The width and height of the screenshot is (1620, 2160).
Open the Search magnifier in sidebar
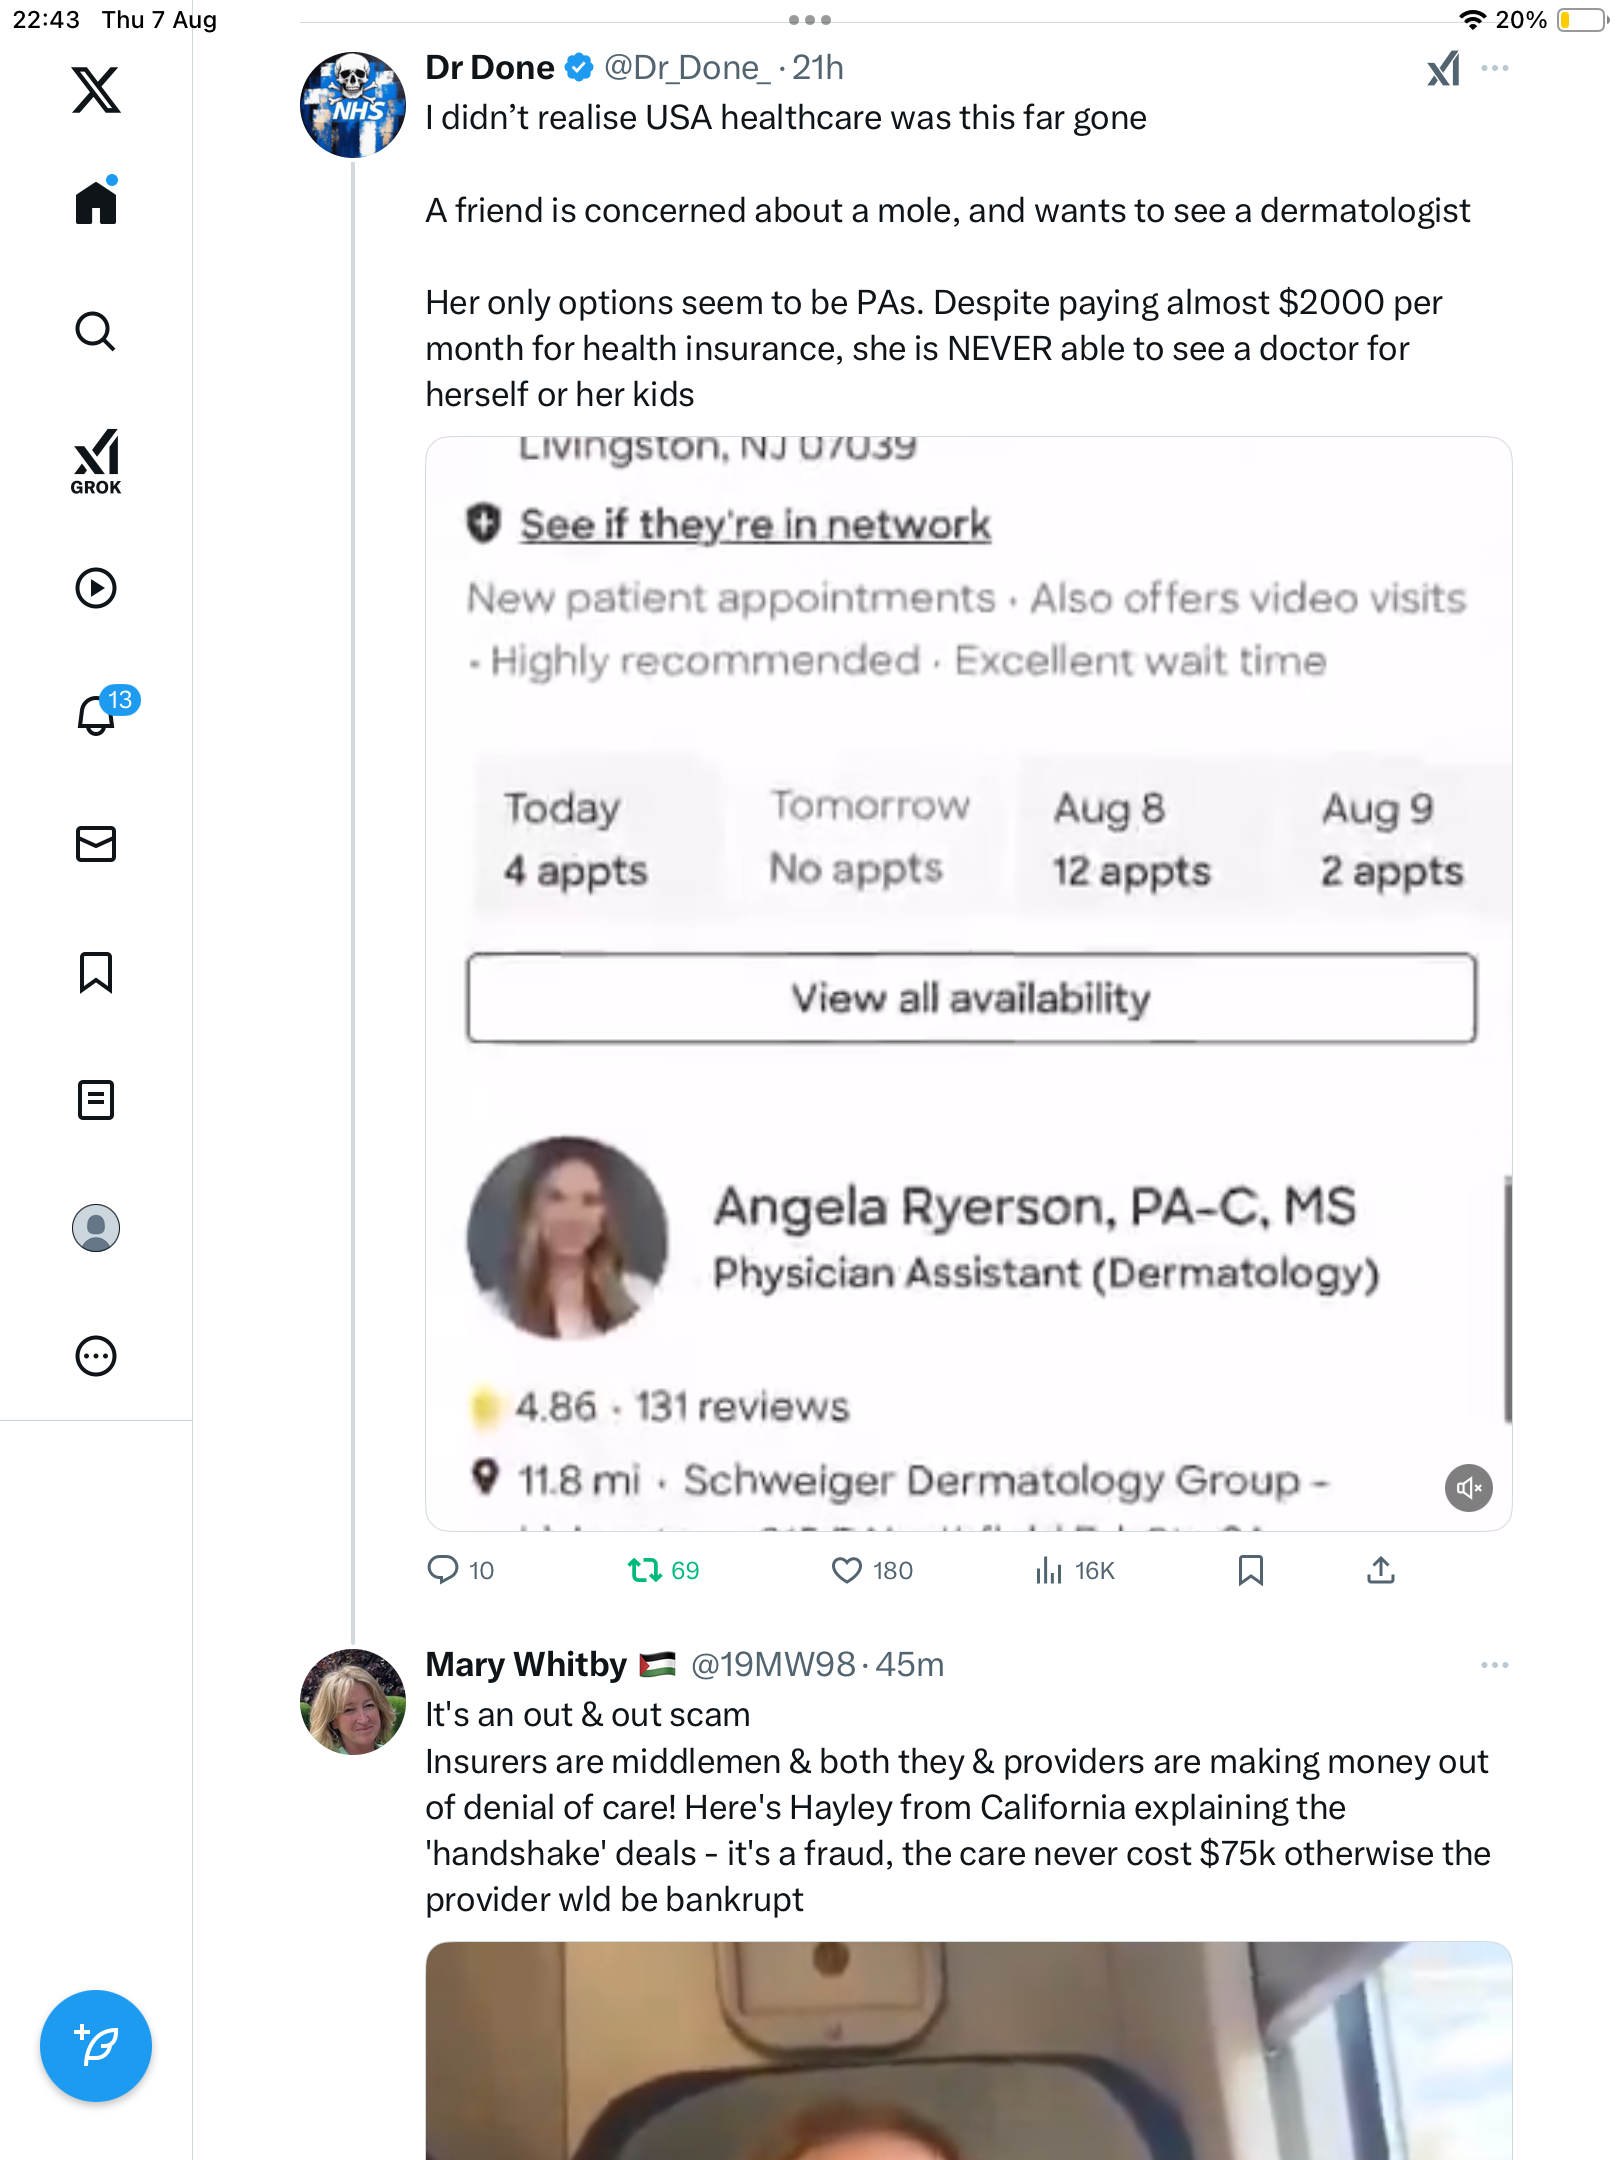tap(96, 331)
